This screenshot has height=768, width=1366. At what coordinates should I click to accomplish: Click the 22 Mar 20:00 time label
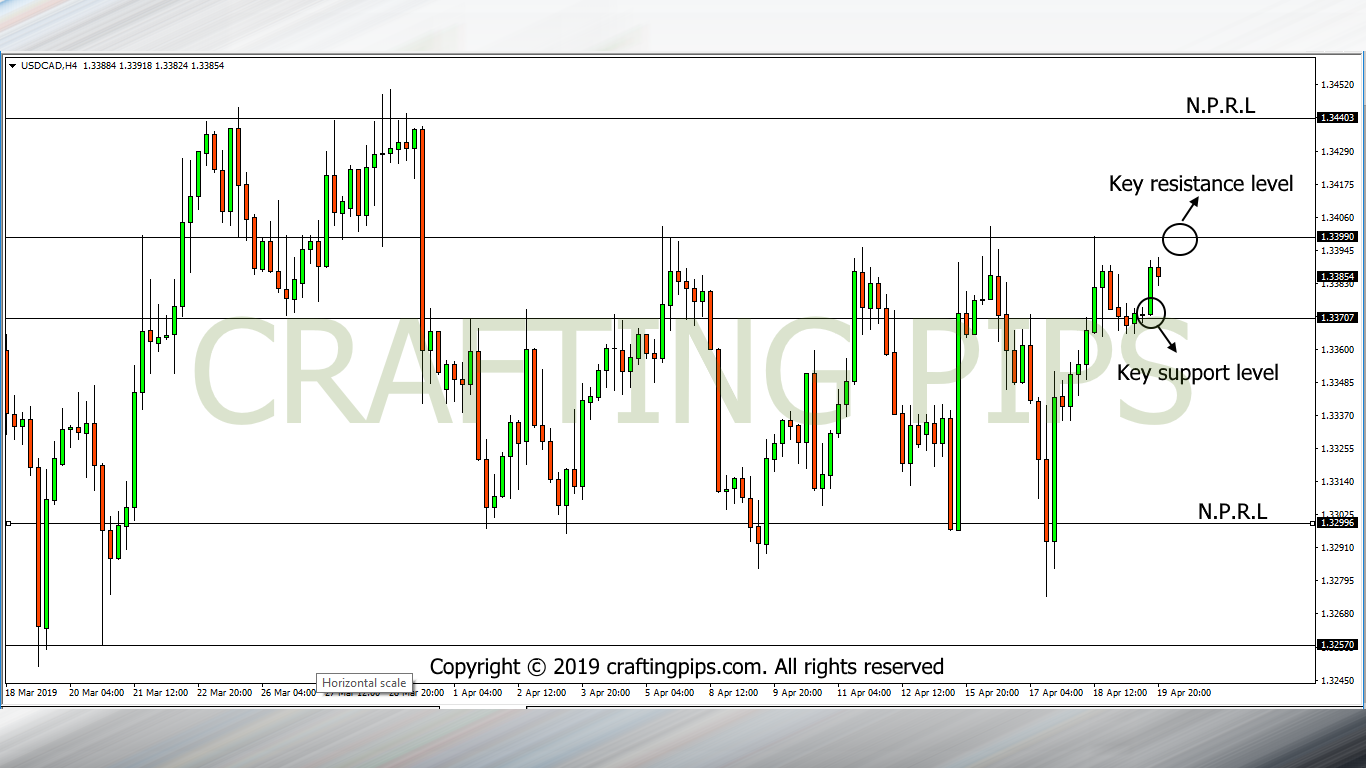click(x=225, y=692)
